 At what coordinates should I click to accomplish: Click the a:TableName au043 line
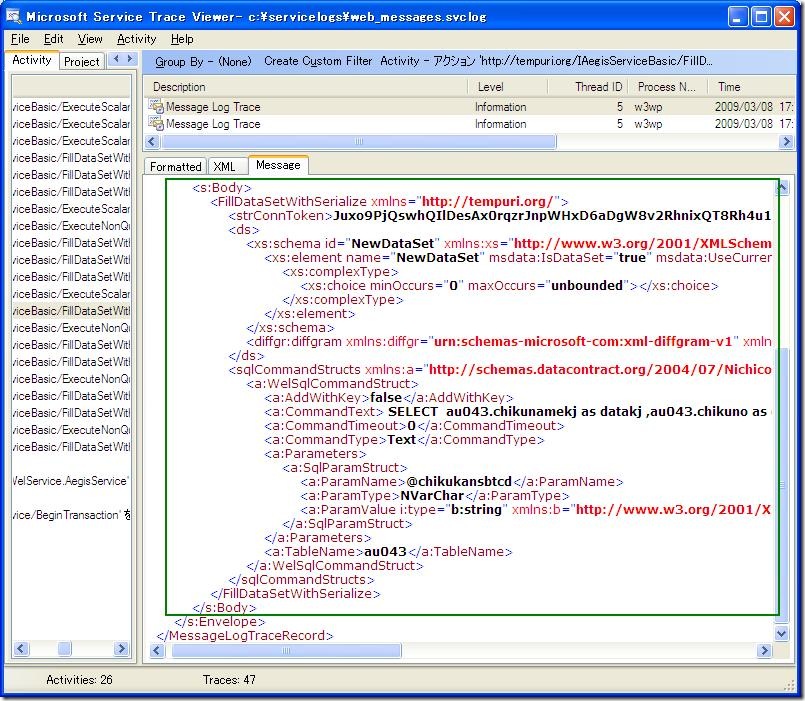[x=388, y=552]
